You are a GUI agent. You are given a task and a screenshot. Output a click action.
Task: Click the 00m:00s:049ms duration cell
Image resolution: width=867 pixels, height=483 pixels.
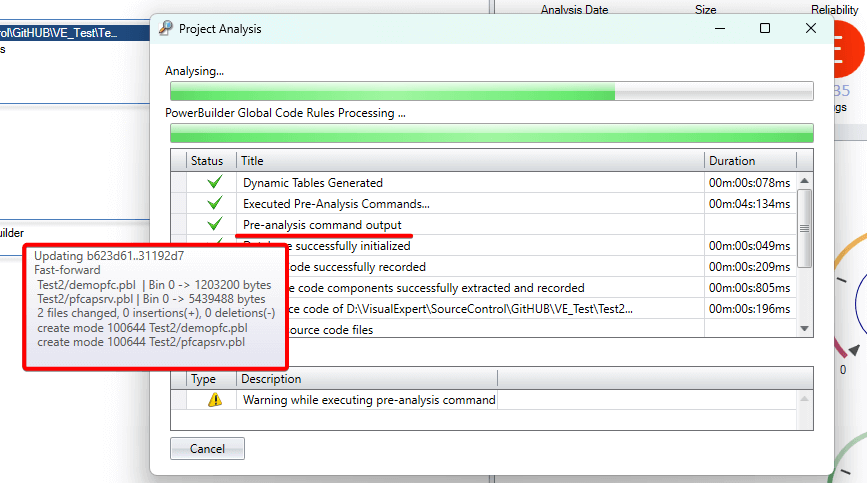[x=750, y=245]
